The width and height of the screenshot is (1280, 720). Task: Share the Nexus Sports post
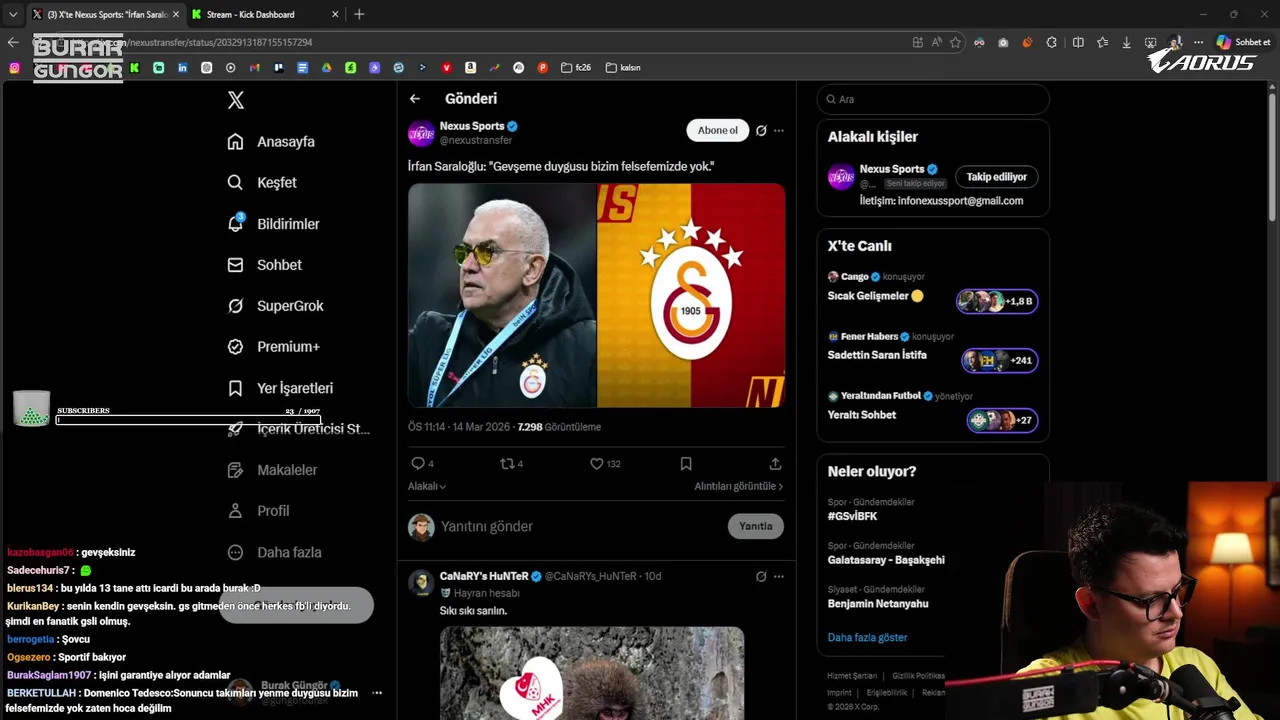click(775, 464)
